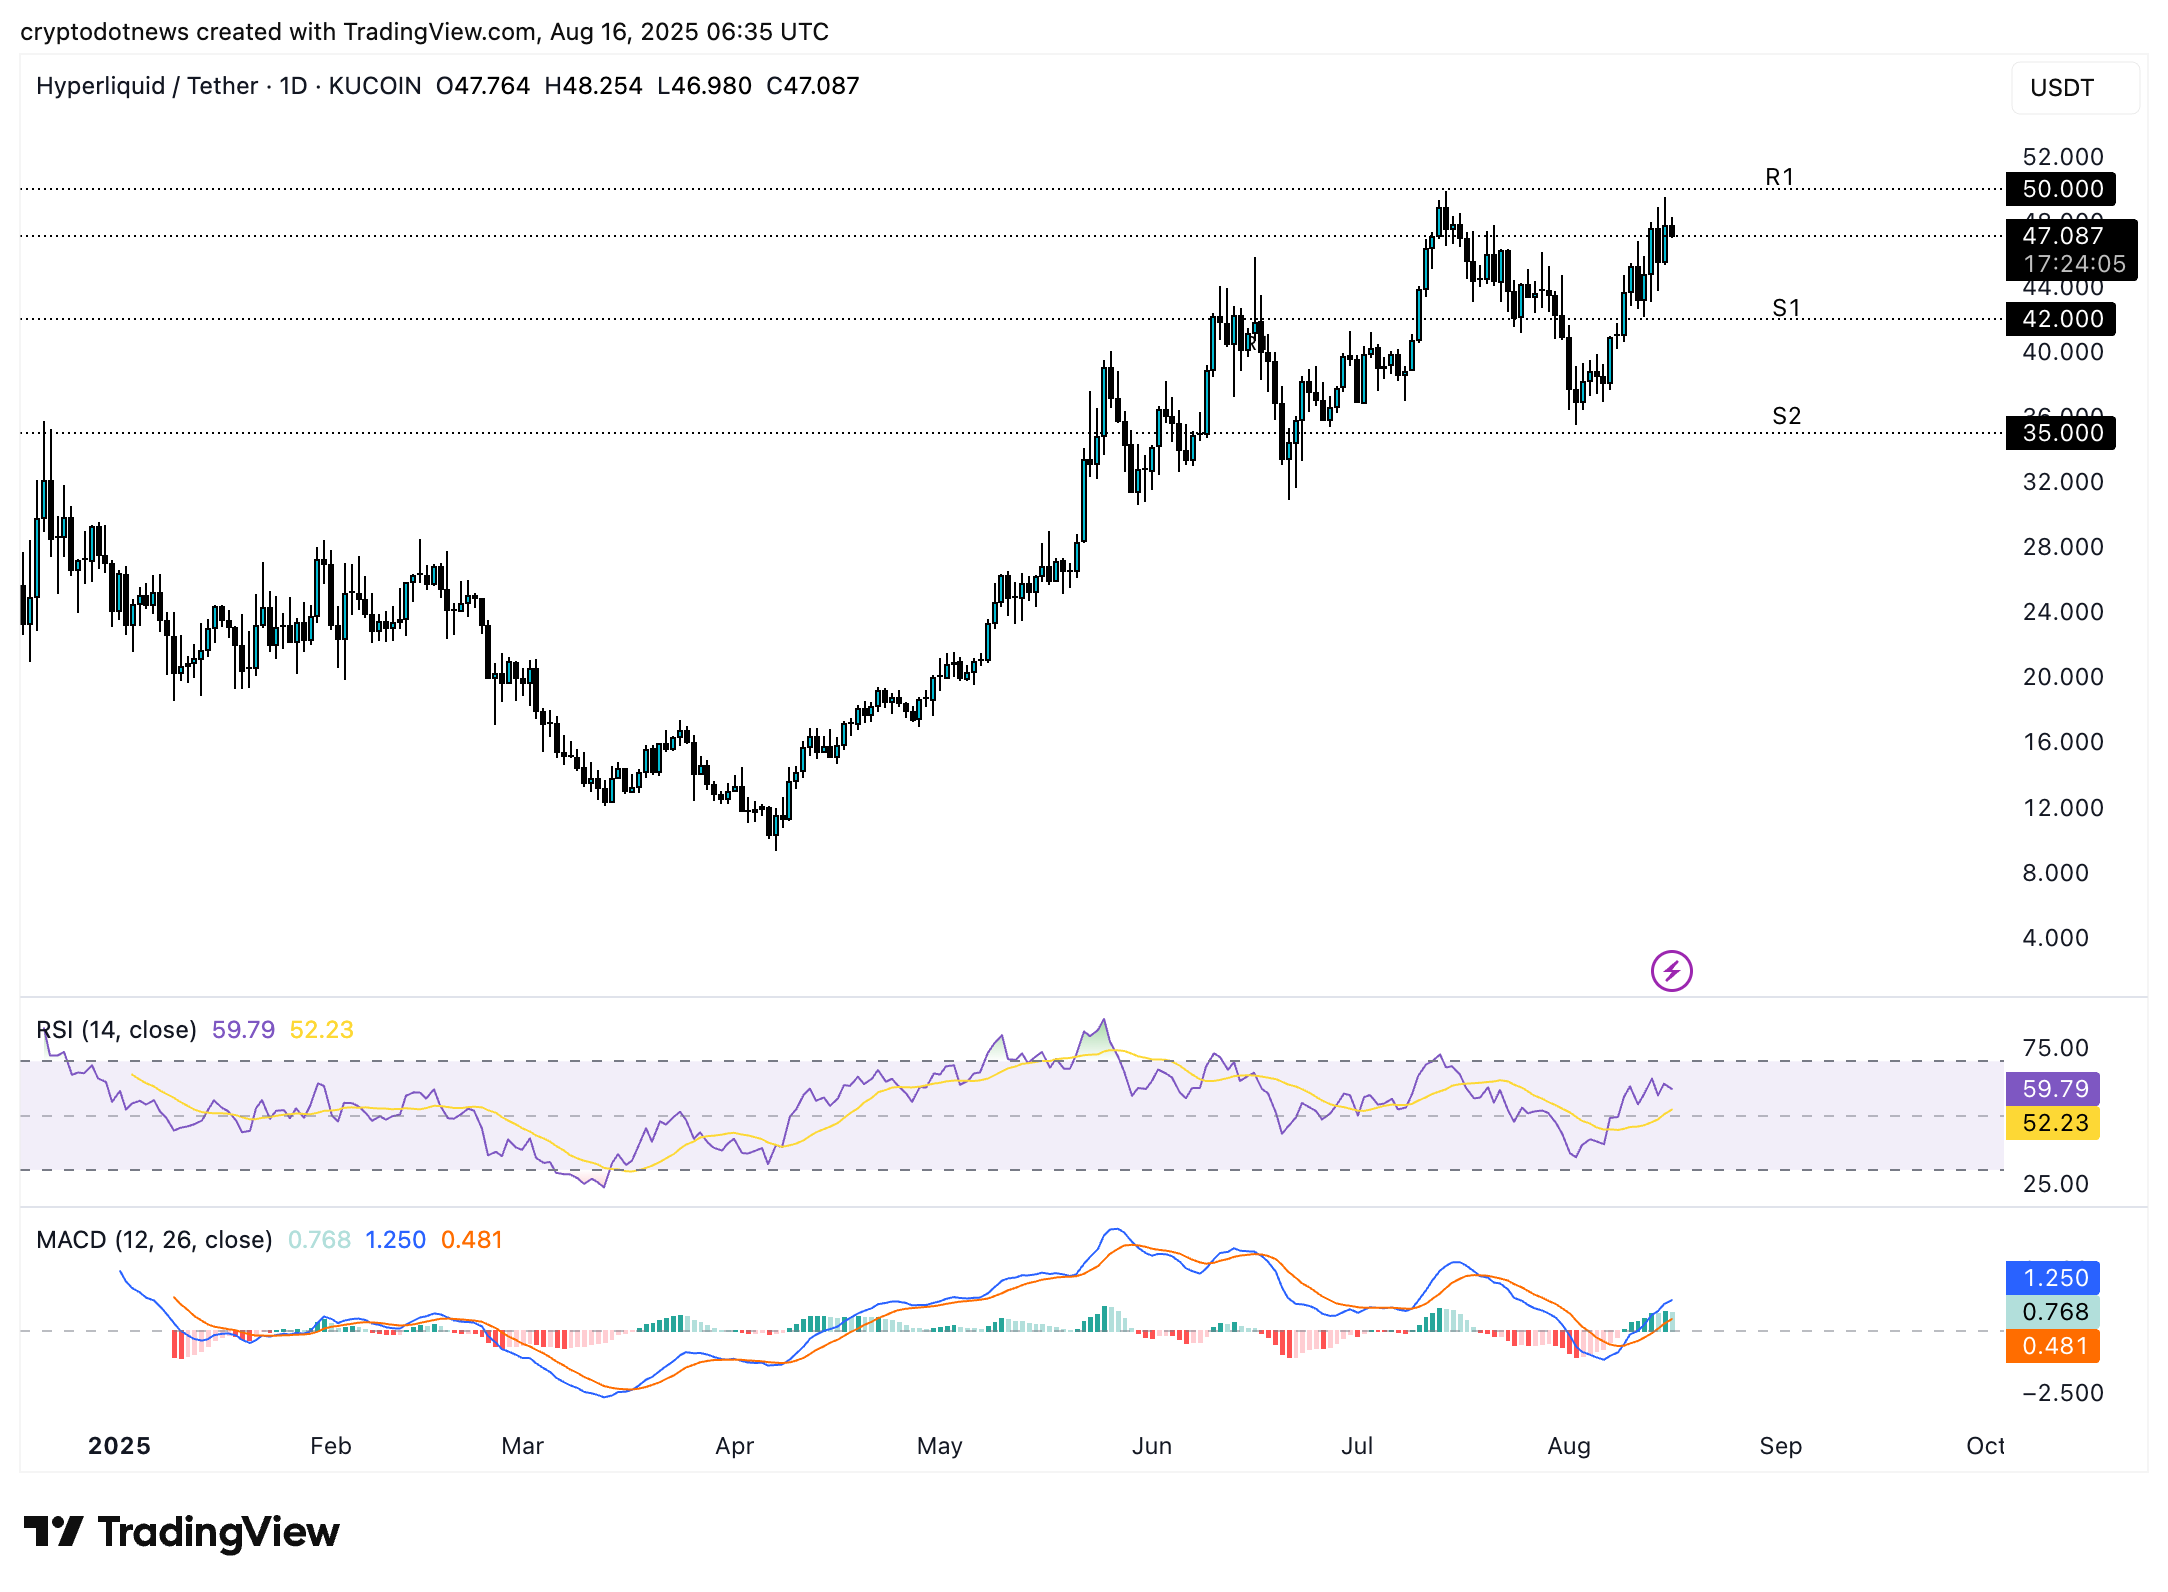This screenshot has width=2168, height=1592.
Task: Click the yellow RSI average 52.23 tag
Action: [2054, 1123]
